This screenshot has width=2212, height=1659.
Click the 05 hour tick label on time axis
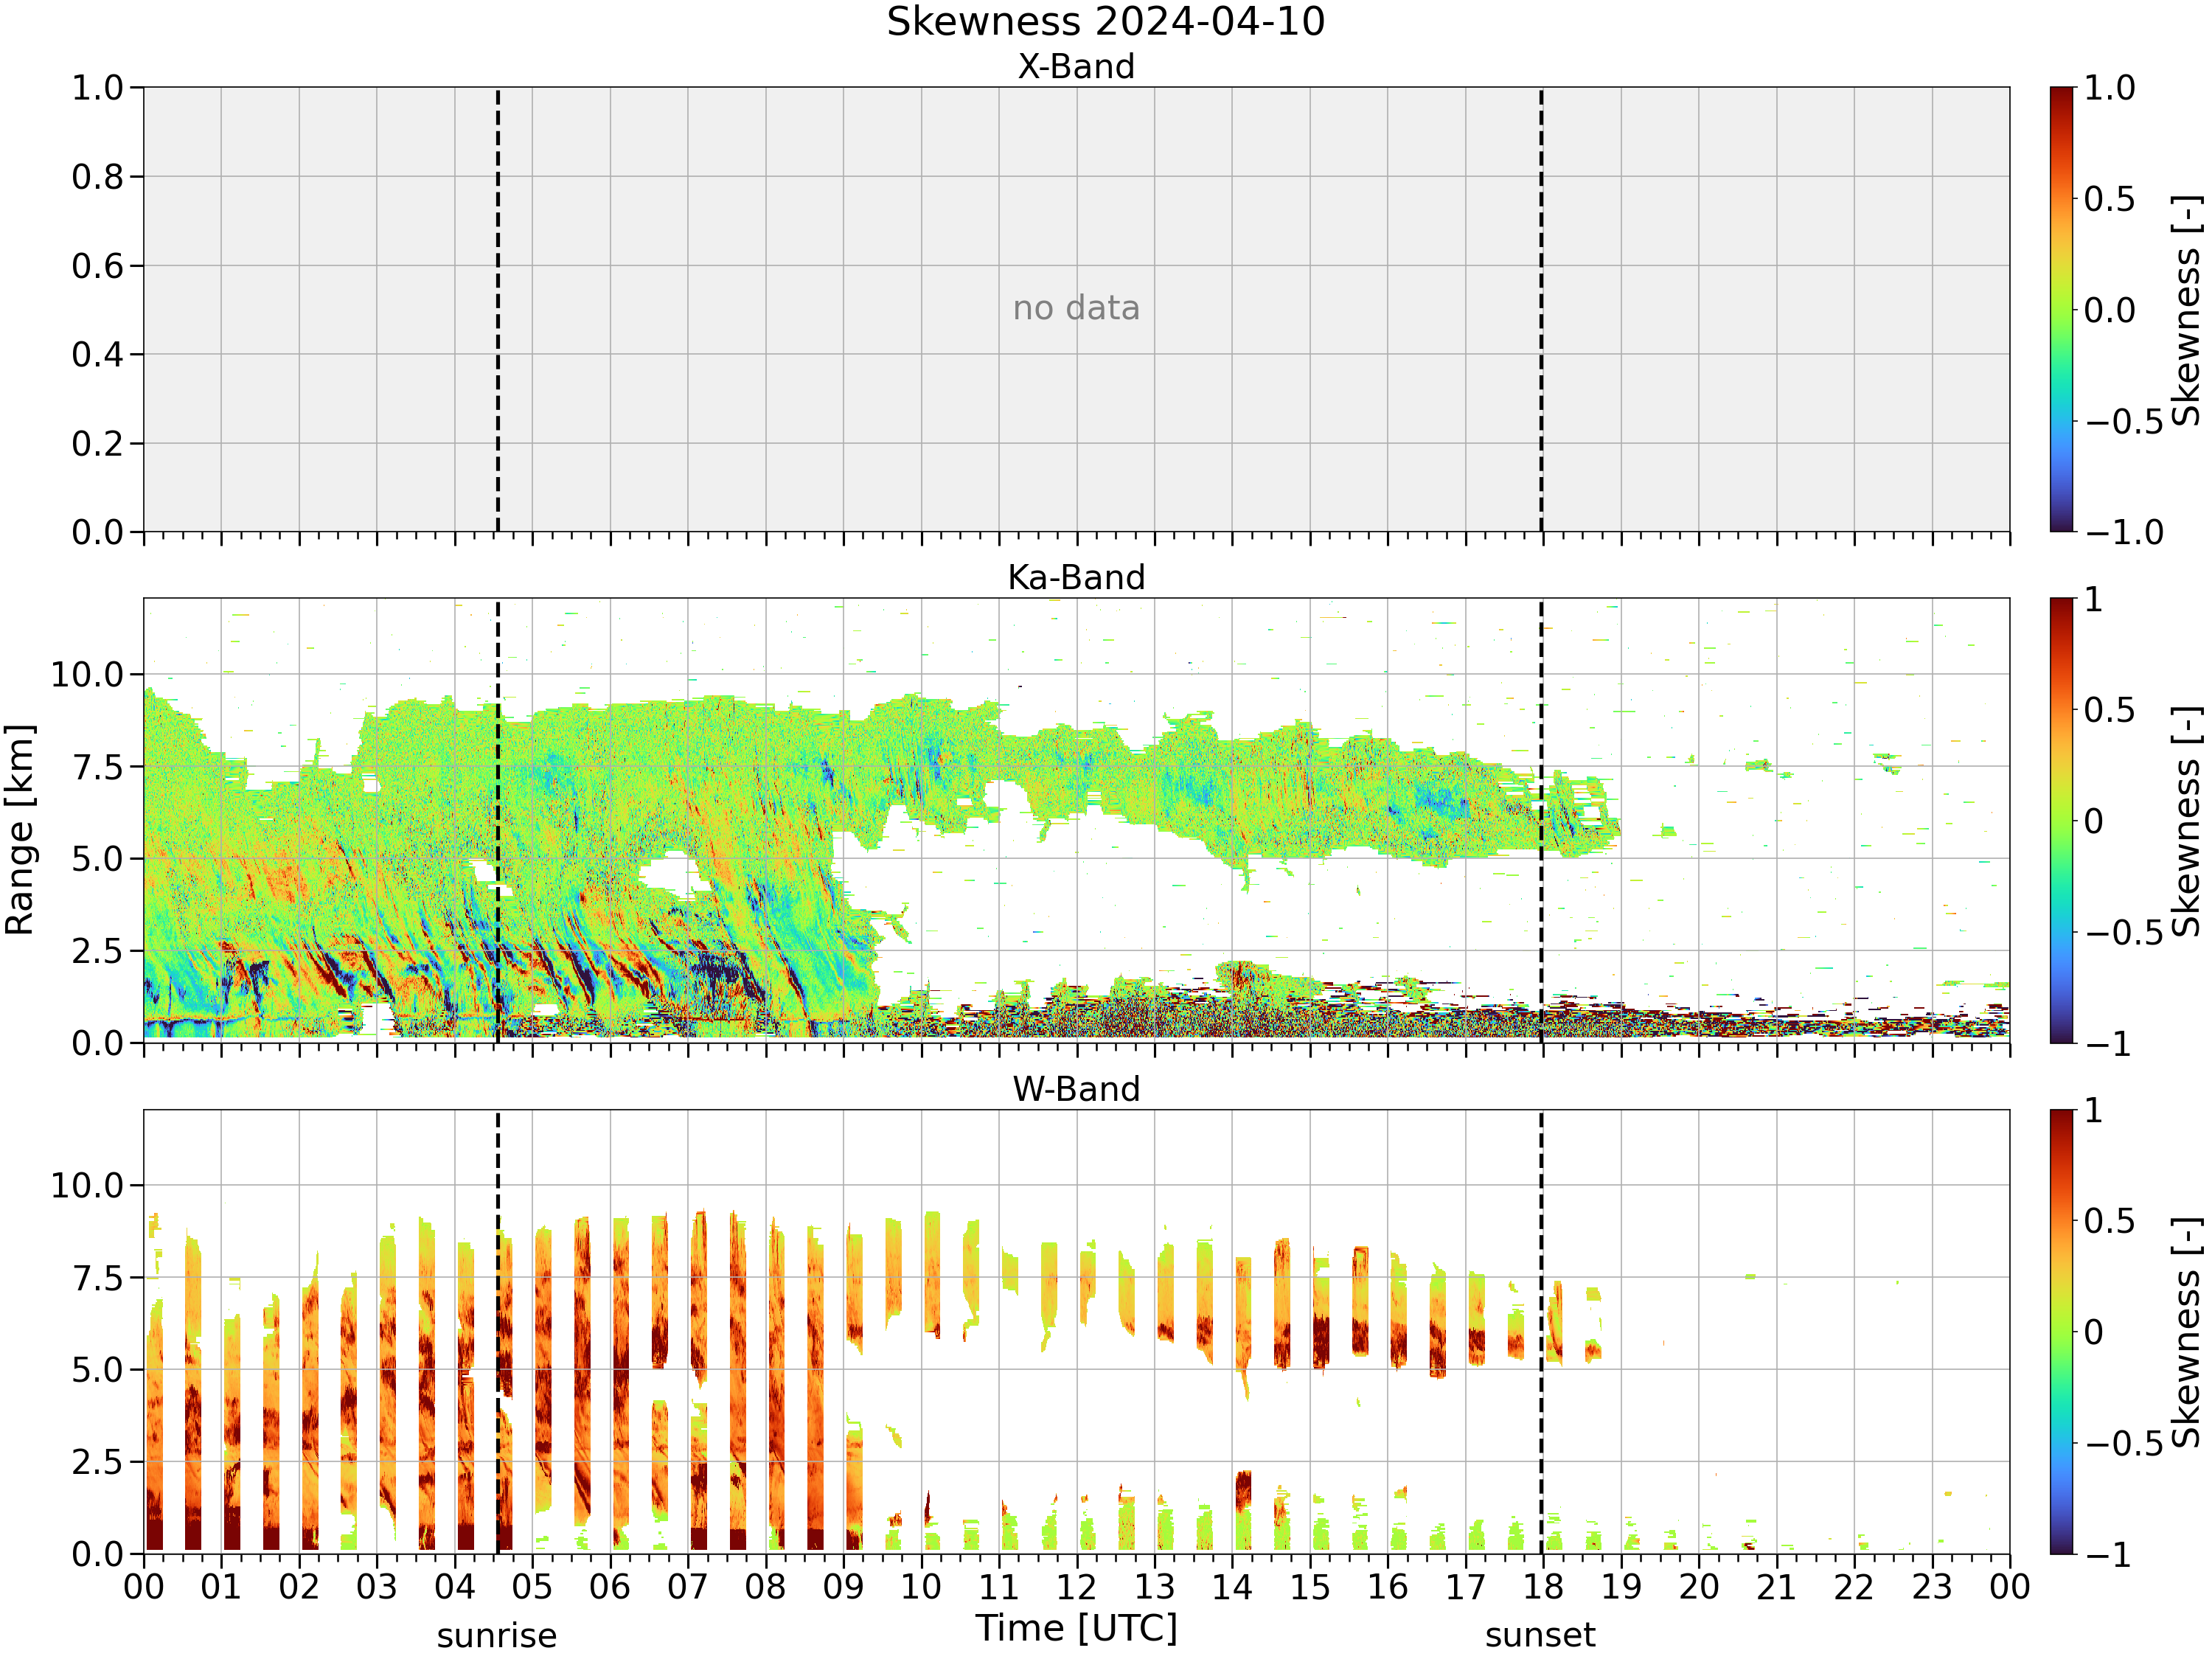532,1587
